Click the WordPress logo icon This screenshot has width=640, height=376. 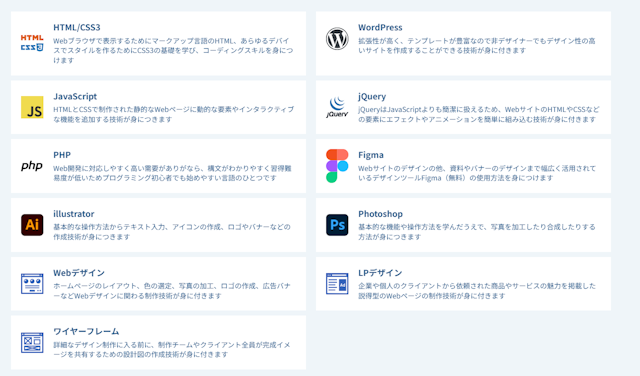[x=337, y=39]
